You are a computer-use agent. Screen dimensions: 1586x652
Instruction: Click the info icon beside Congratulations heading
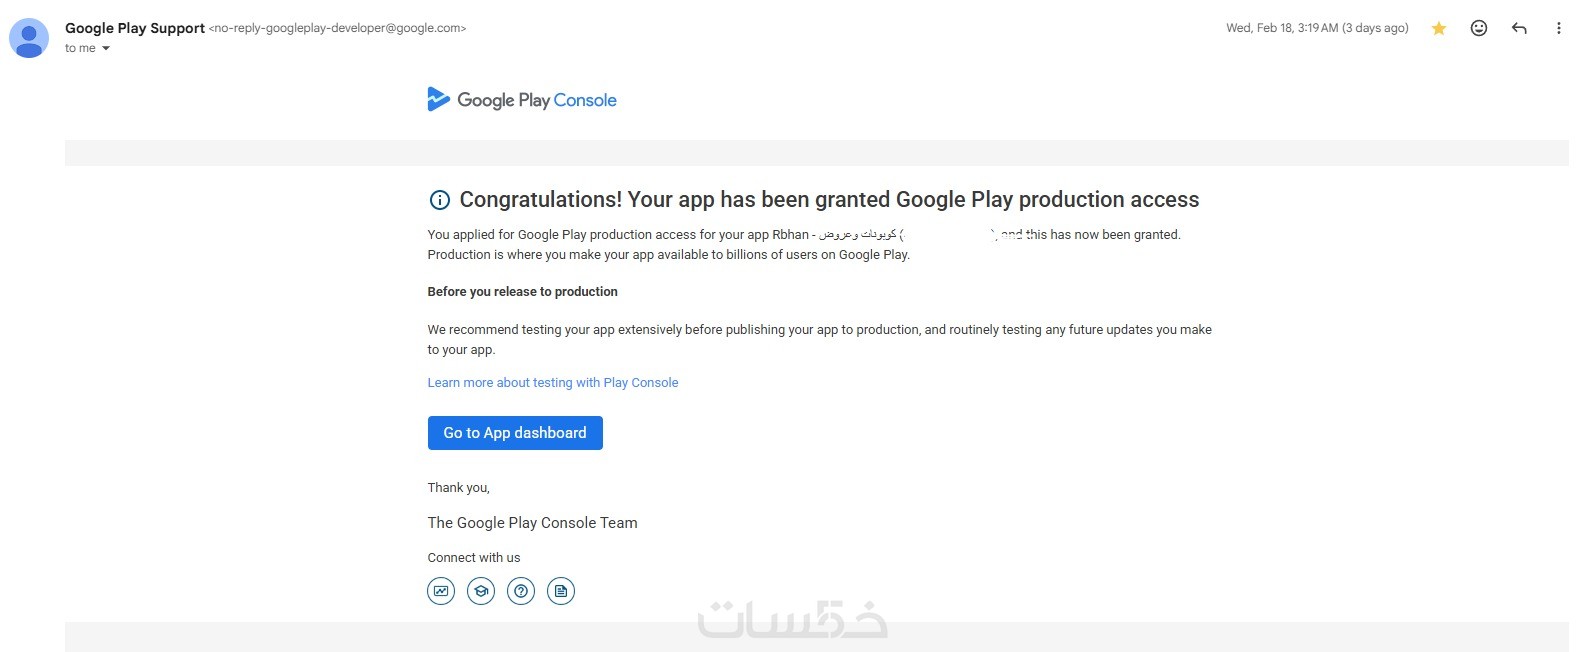pos(439,200)
